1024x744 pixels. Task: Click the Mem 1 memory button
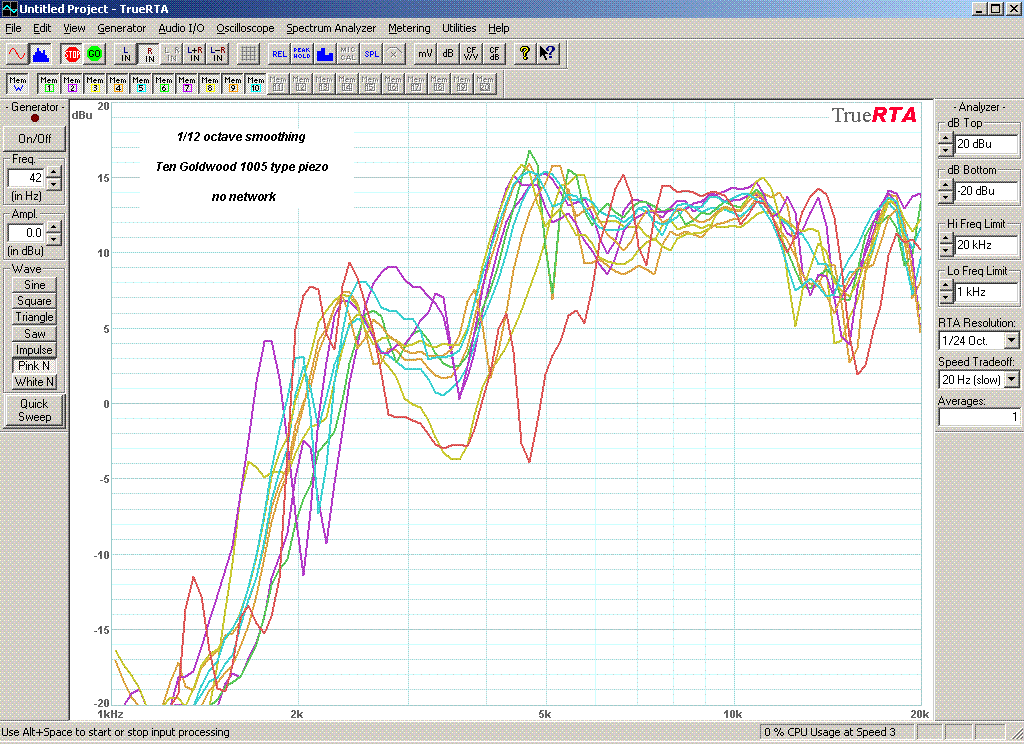pos(49,84)
